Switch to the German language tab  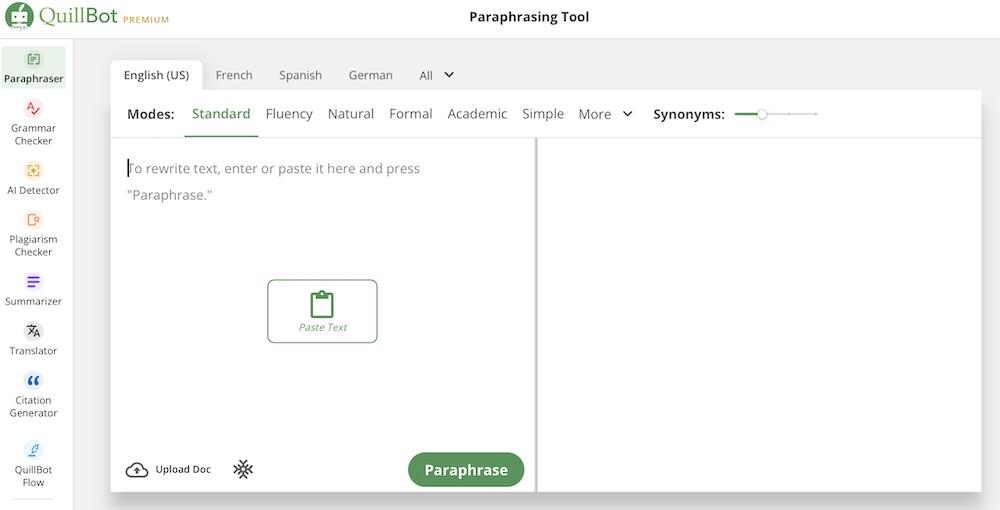(370, 75)
